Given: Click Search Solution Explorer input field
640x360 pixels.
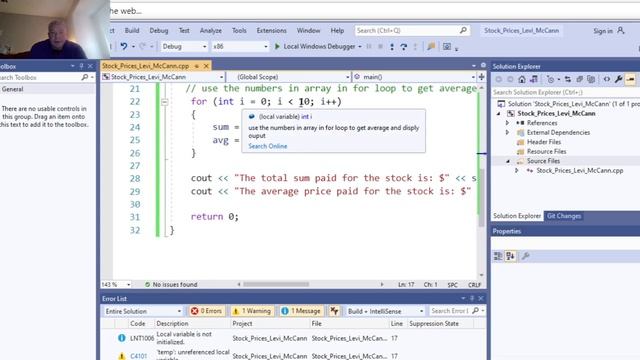Looking at the screenshot, I should (x=565, y=92).
